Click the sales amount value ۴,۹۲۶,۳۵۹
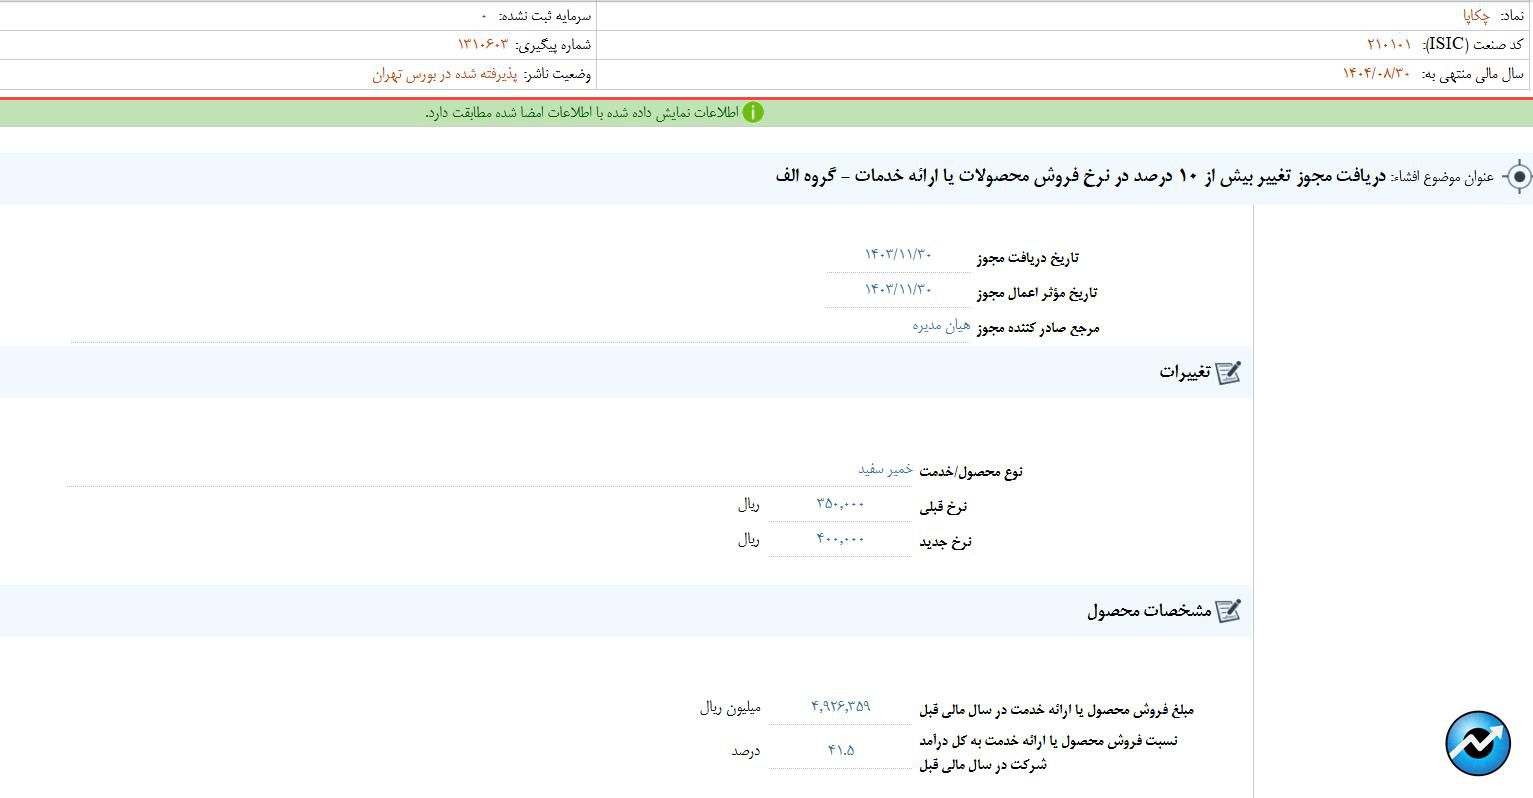This screenshot has height=798, width=1533. coord(840,706)
